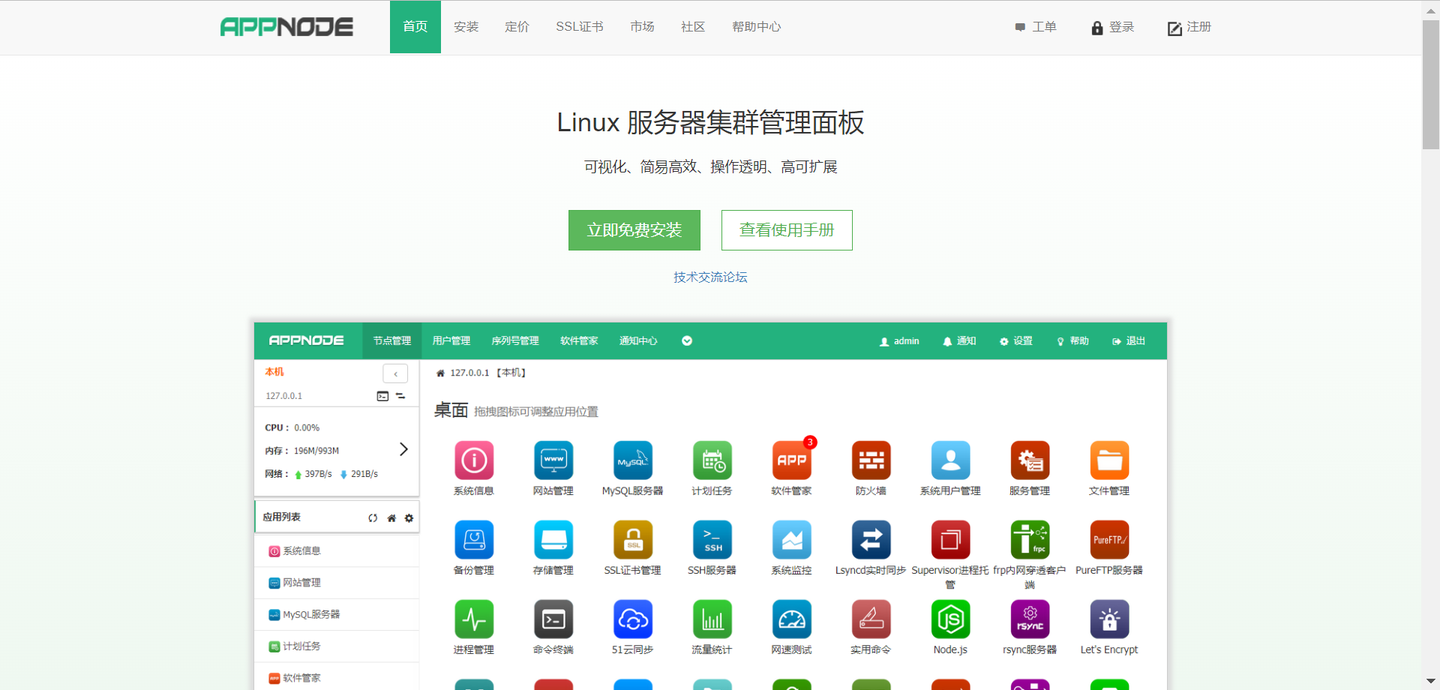
Task: Open the 计划任务 desktop icon
Action: click(712, 461)
